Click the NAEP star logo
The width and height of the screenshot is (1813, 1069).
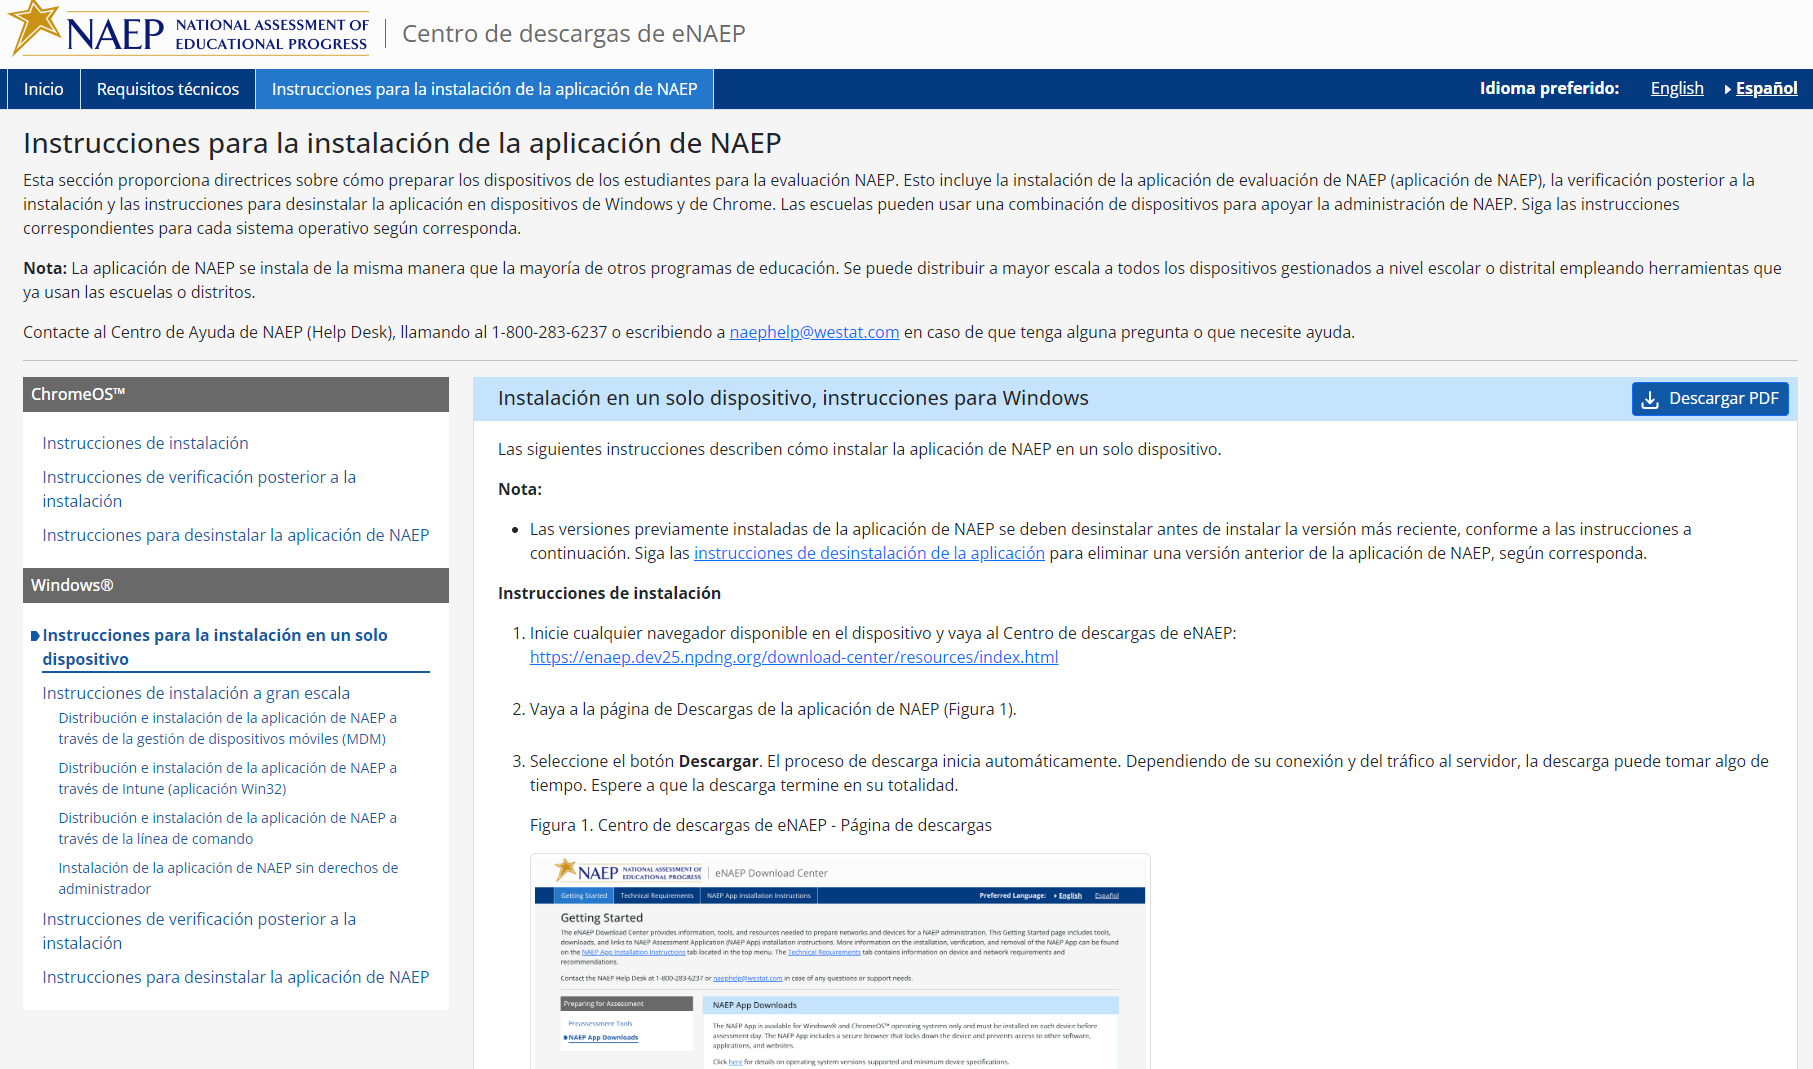point(36,28)
